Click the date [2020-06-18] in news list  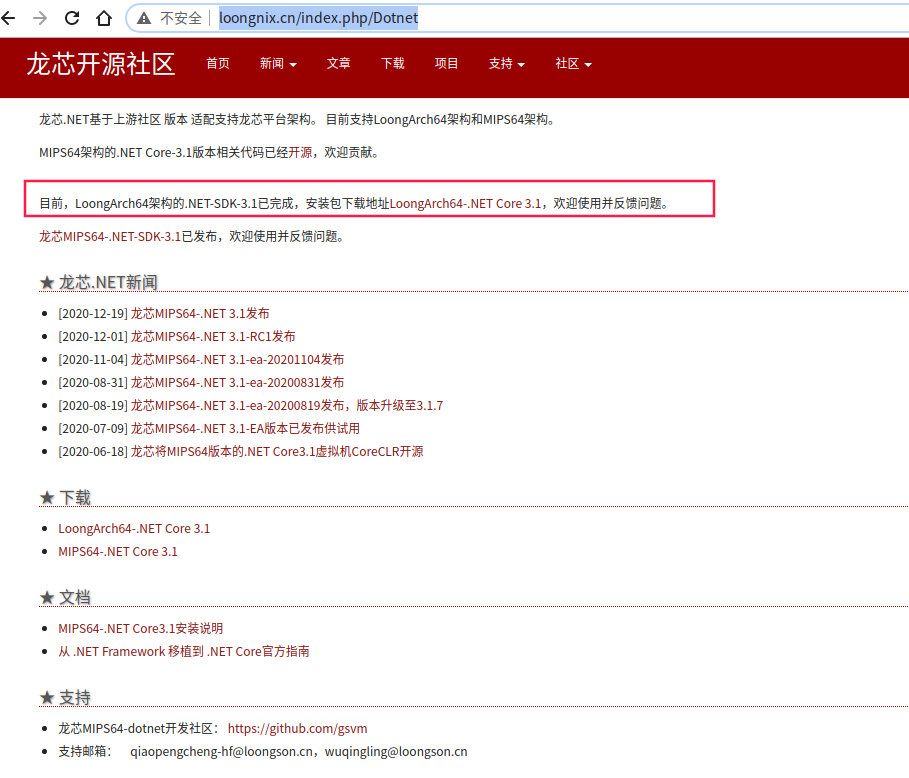point(93,452)
